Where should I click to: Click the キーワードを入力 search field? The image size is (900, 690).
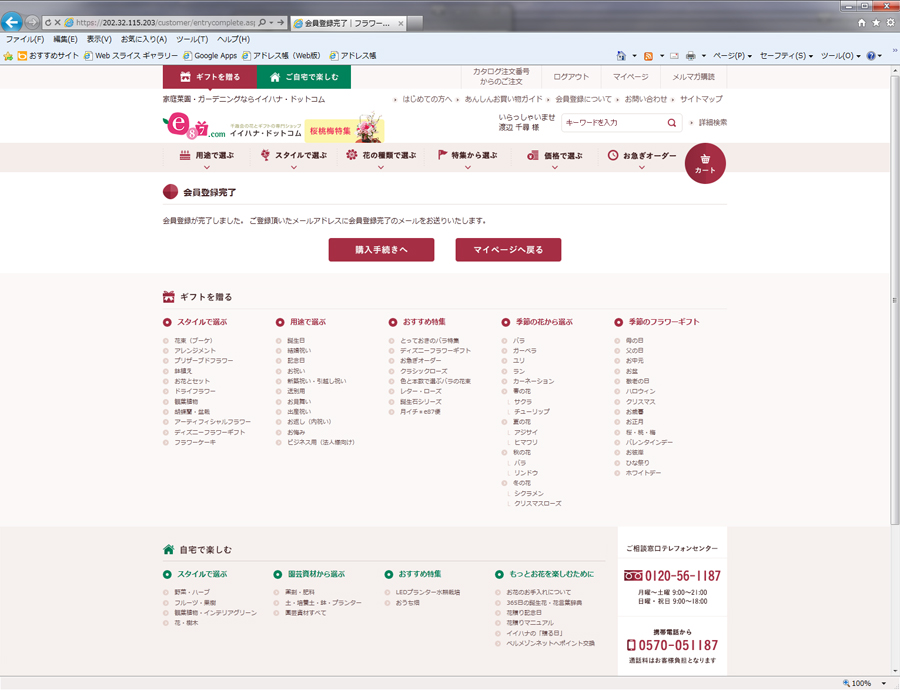[x=612, y=123]
